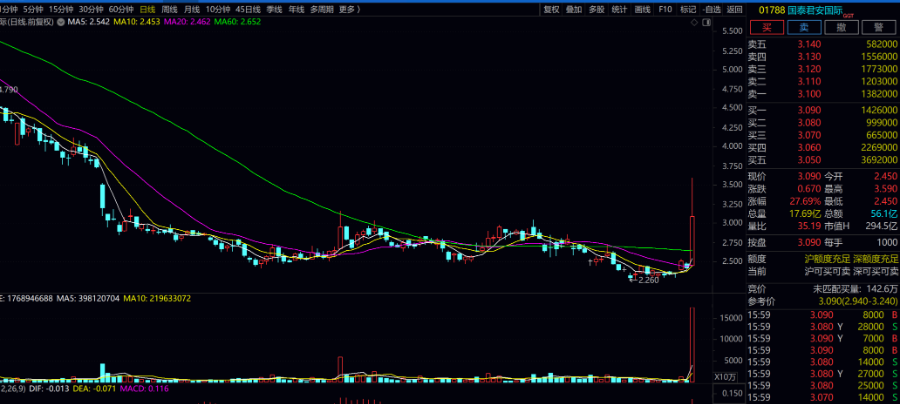
Task: Click the X10万 volume unit label
Action: pyautogui.click(x=727, y=376)
